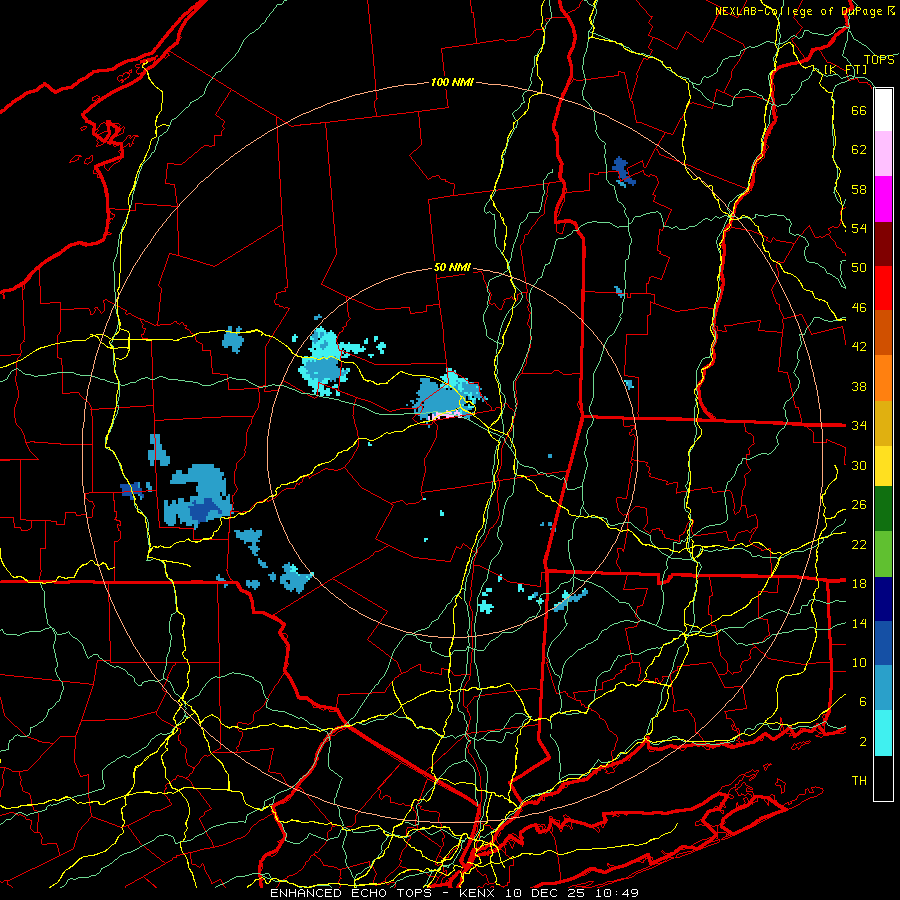900x900 pixels.
Task: Select the dark red legend swatch
Action: click(x=883, y=243)
